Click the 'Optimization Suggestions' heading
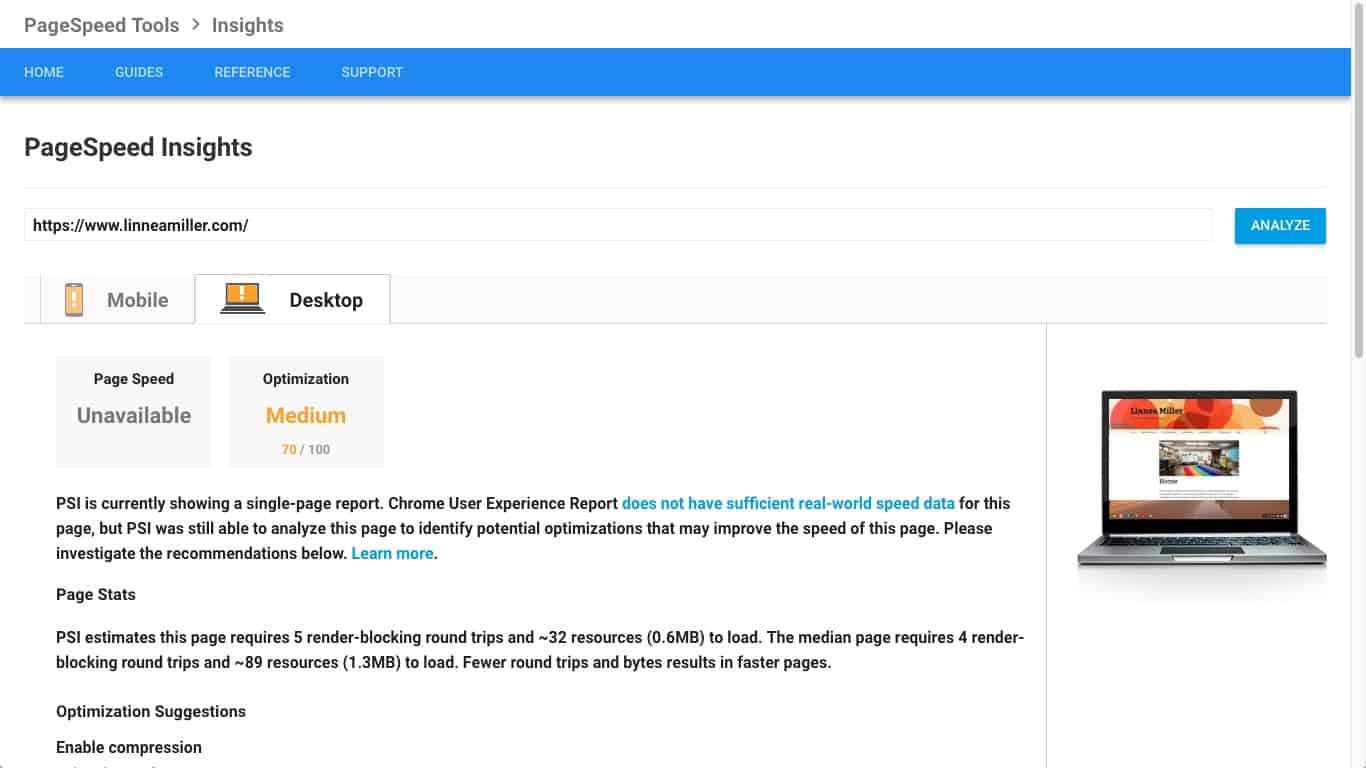 pos(151,711)
